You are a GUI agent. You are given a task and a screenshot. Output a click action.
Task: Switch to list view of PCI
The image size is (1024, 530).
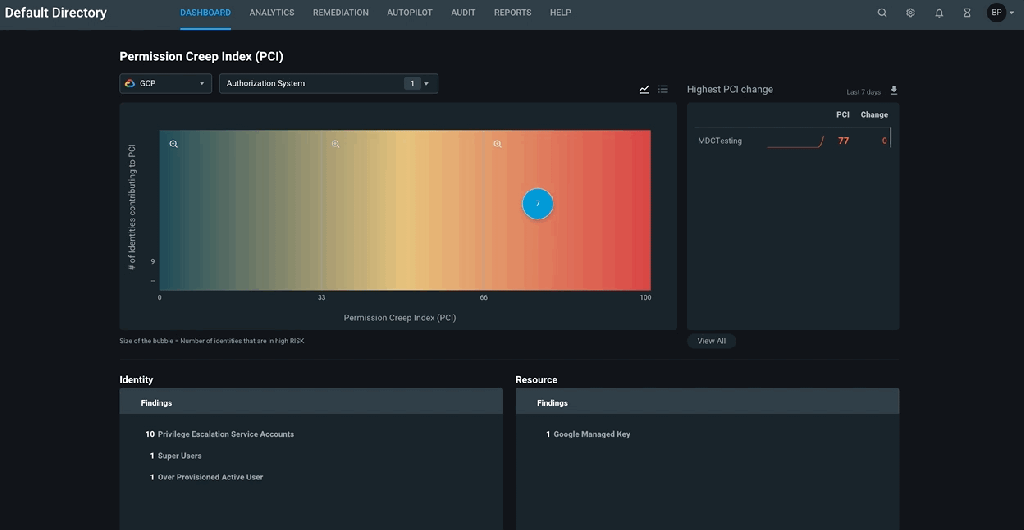pos(663,90)
